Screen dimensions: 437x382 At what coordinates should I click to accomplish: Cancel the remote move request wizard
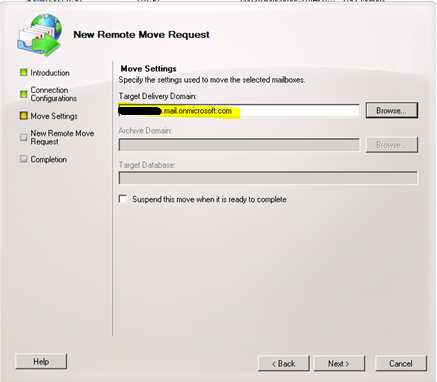[x=401, y=363]
